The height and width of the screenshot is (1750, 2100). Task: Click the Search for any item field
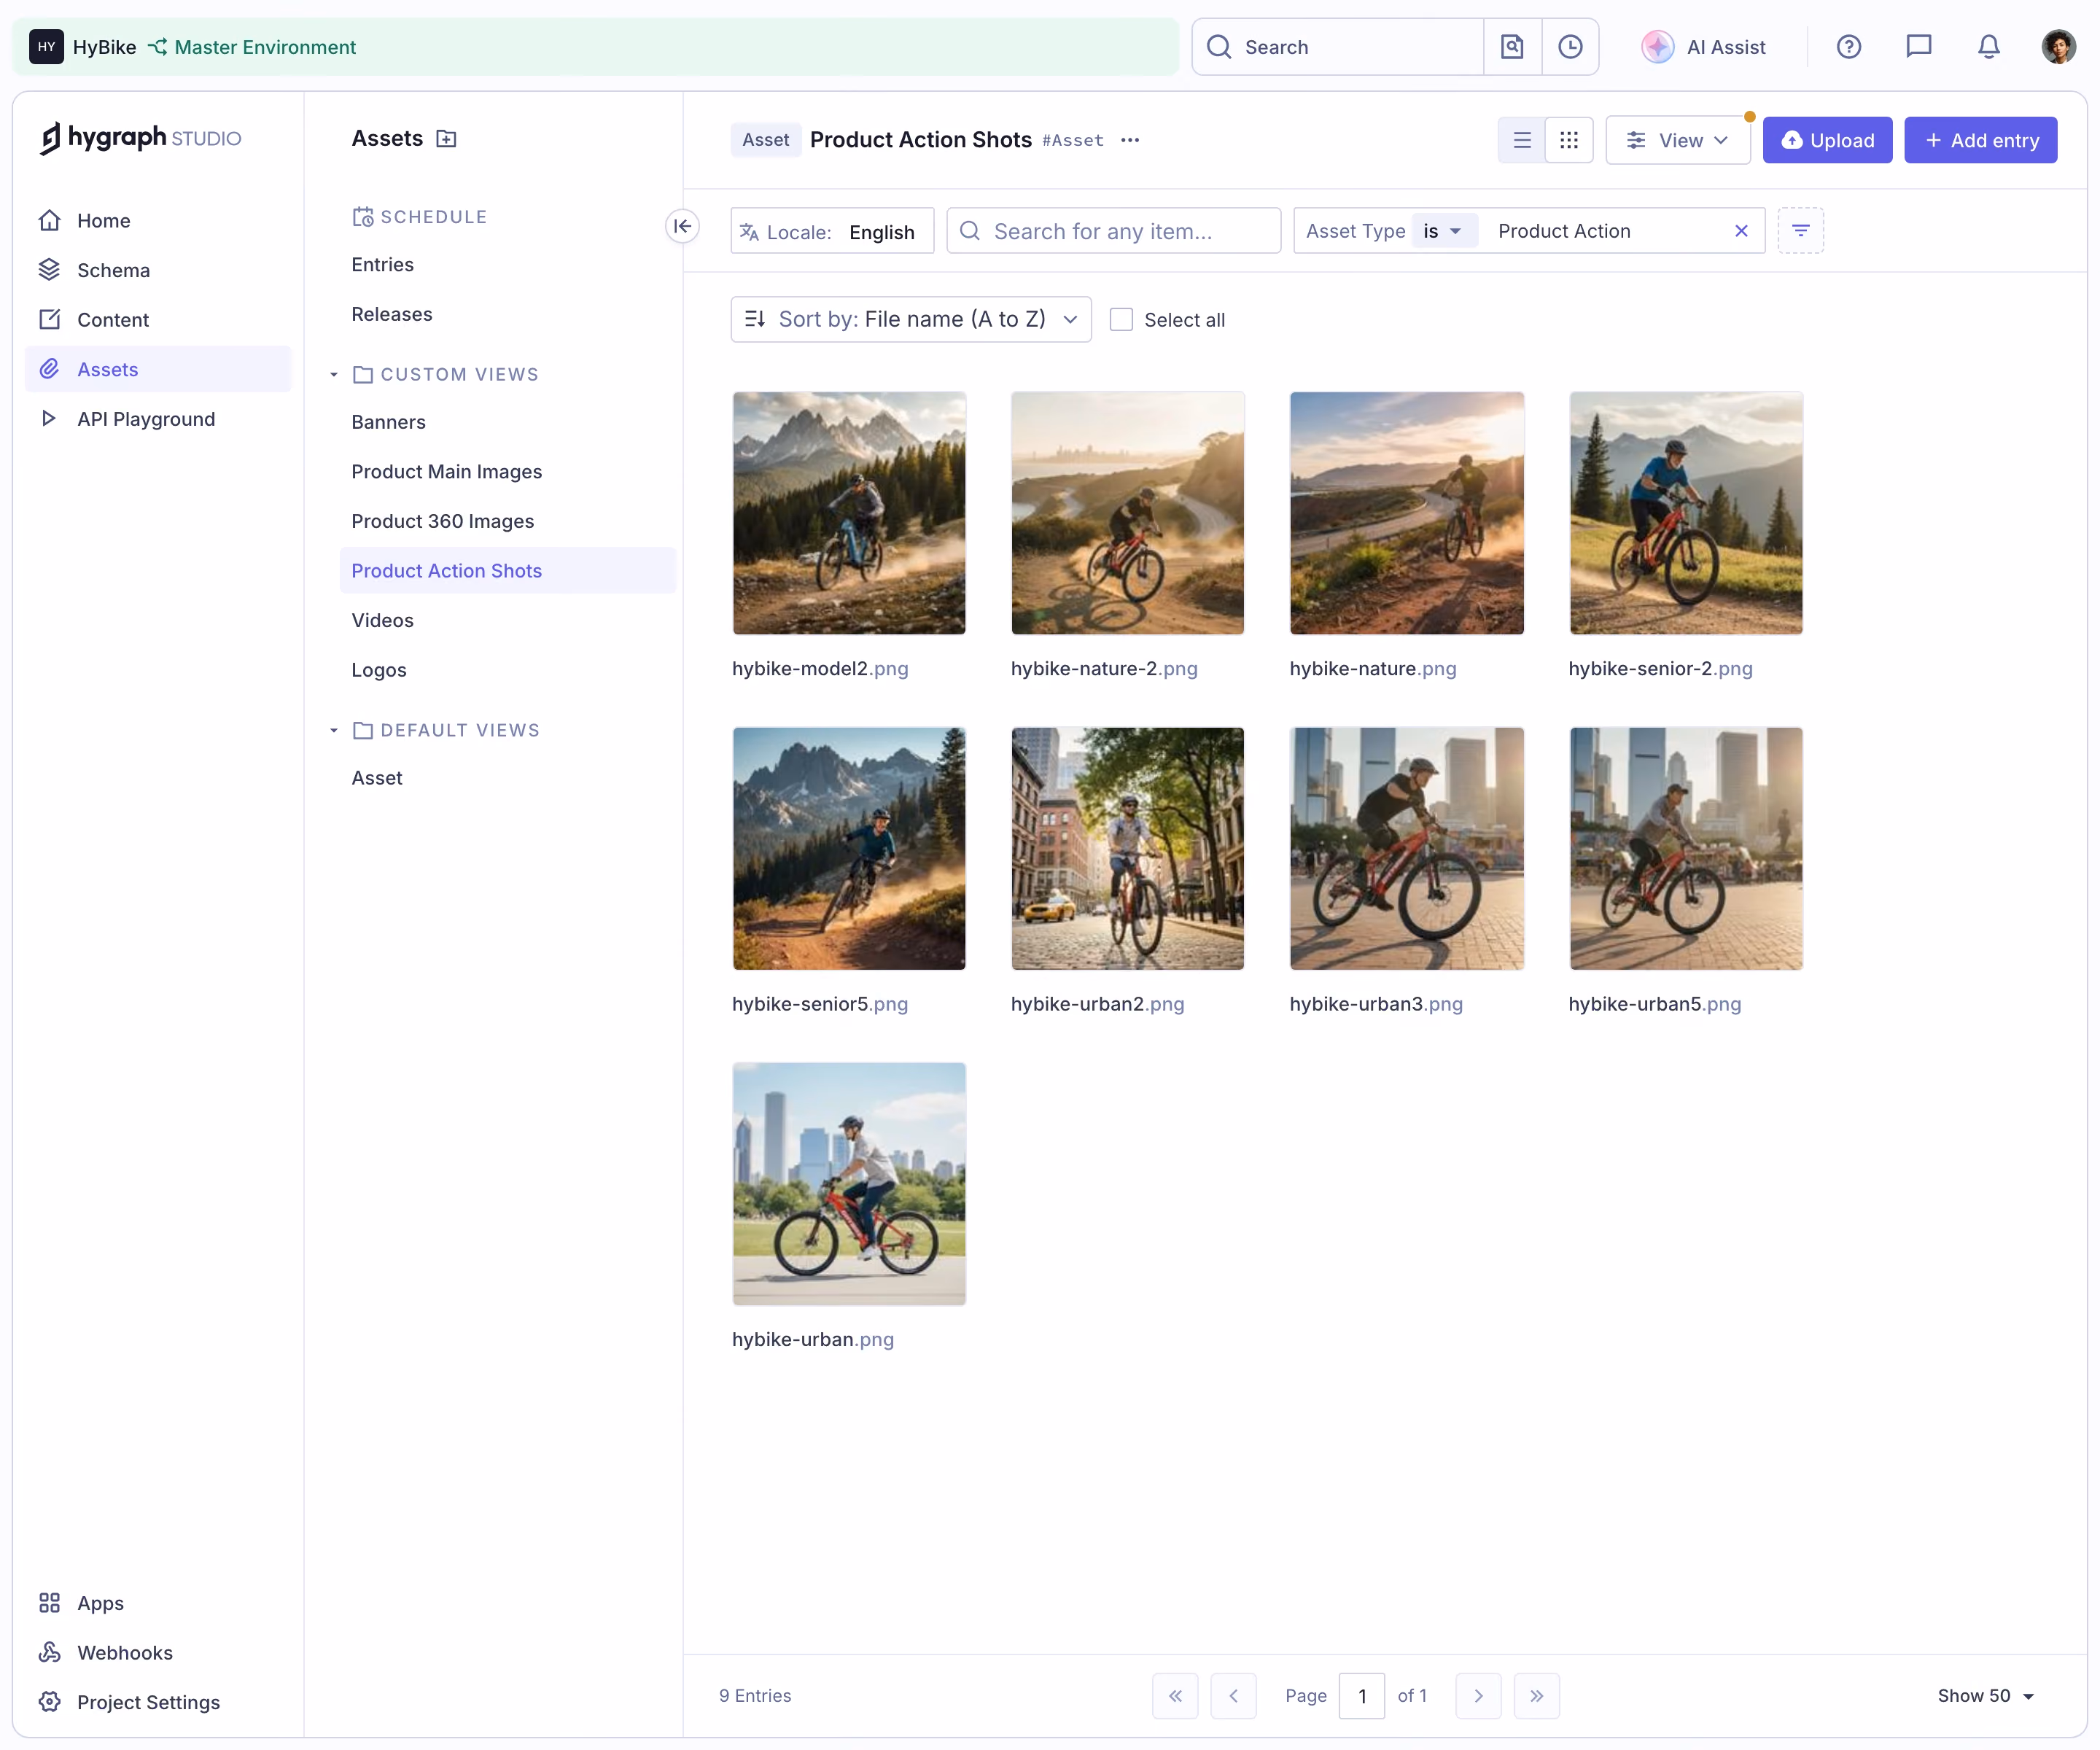point(1113,231)
